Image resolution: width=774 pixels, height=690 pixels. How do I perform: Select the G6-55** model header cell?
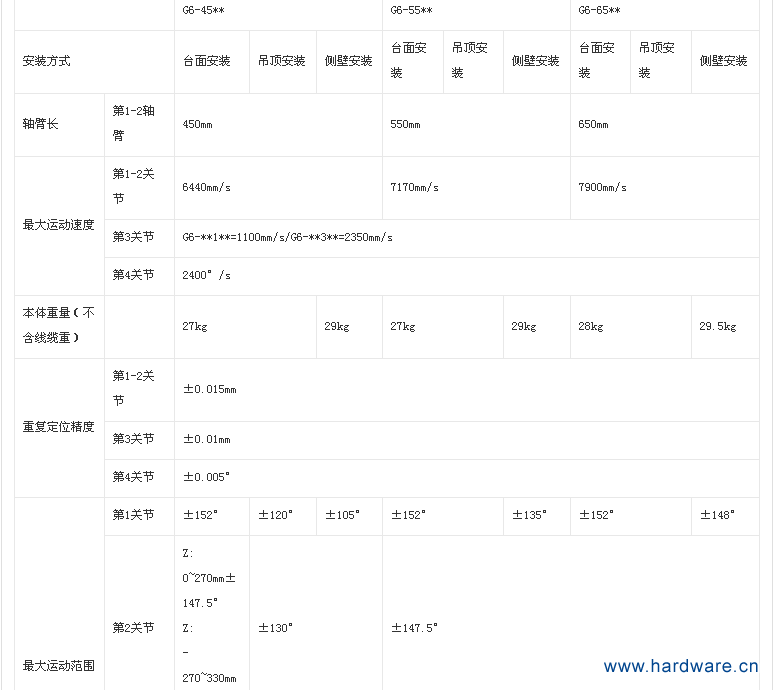point(411,11)
